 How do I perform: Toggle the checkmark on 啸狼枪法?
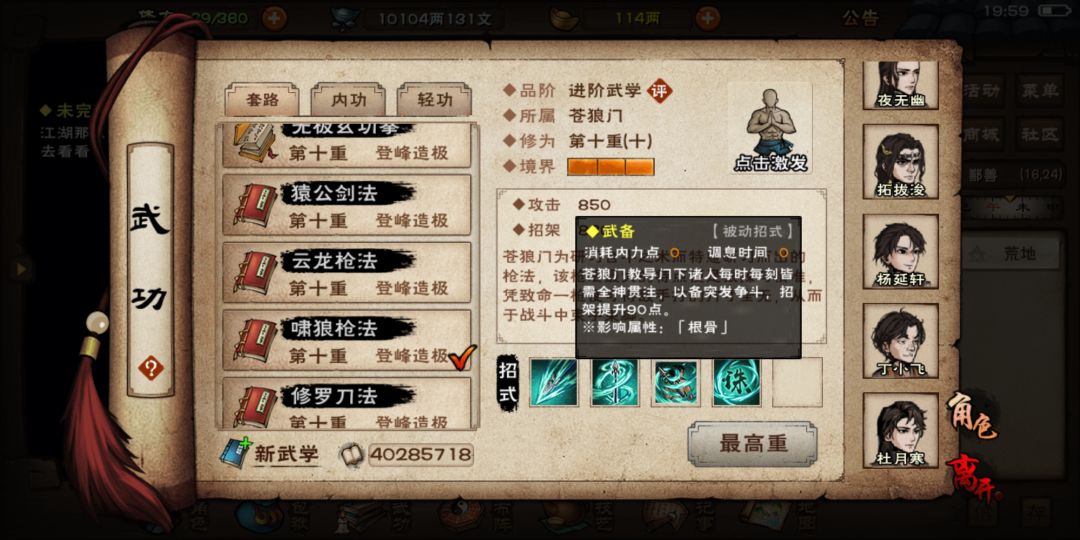[x=462, y=357]
